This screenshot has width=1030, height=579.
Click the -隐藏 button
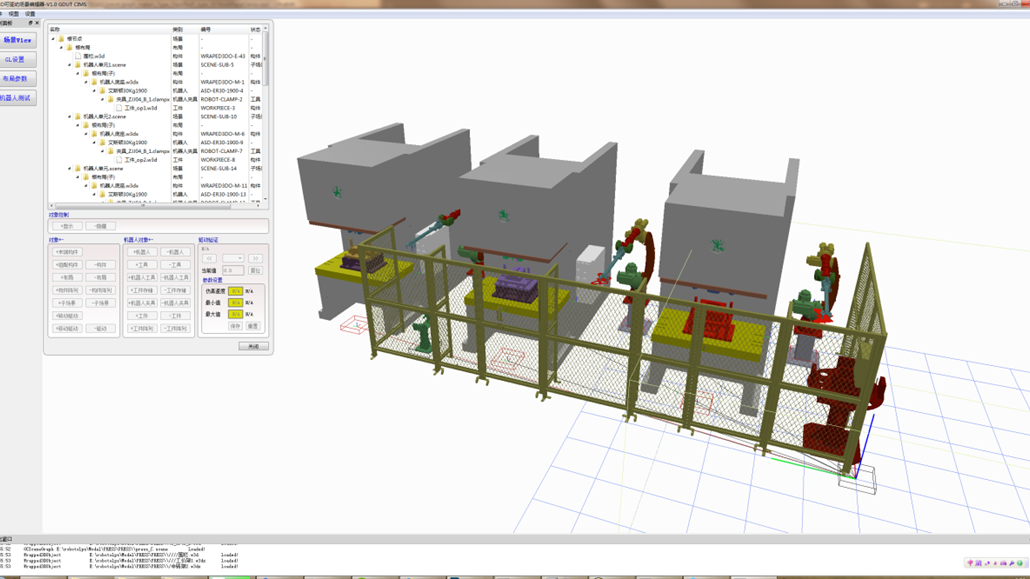[101, 226]
